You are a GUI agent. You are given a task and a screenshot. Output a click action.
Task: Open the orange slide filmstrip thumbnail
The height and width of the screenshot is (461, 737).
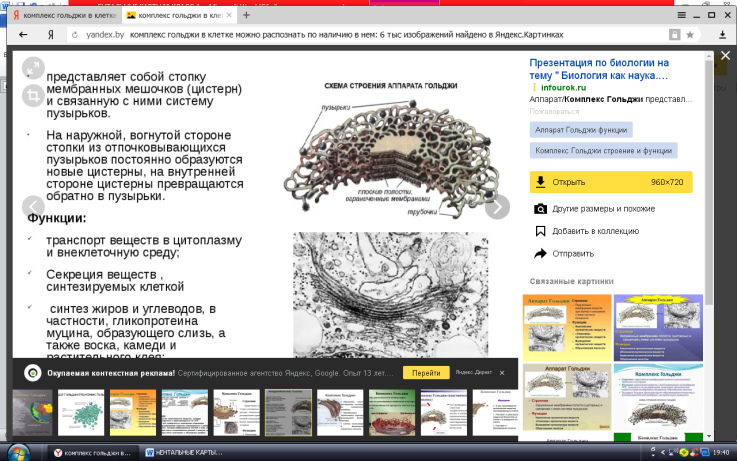pyautogui.click(x=133, y=413)
